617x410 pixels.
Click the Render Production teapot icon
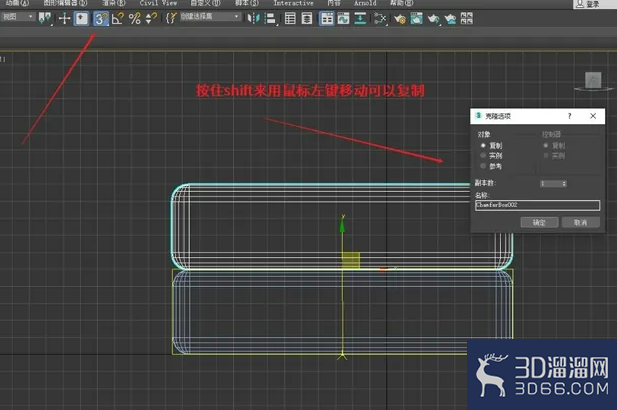coord(433,18)
